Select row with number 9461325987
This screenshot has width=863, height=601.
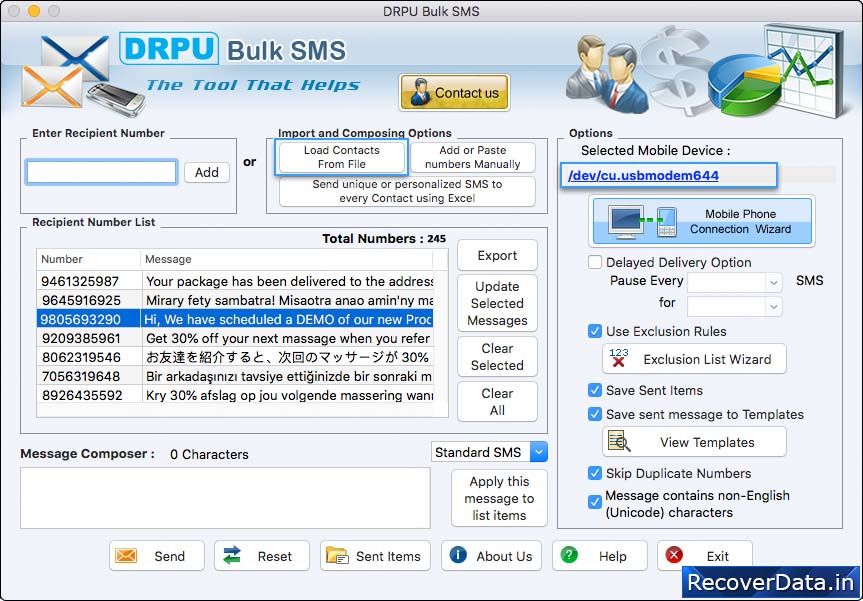235,281
